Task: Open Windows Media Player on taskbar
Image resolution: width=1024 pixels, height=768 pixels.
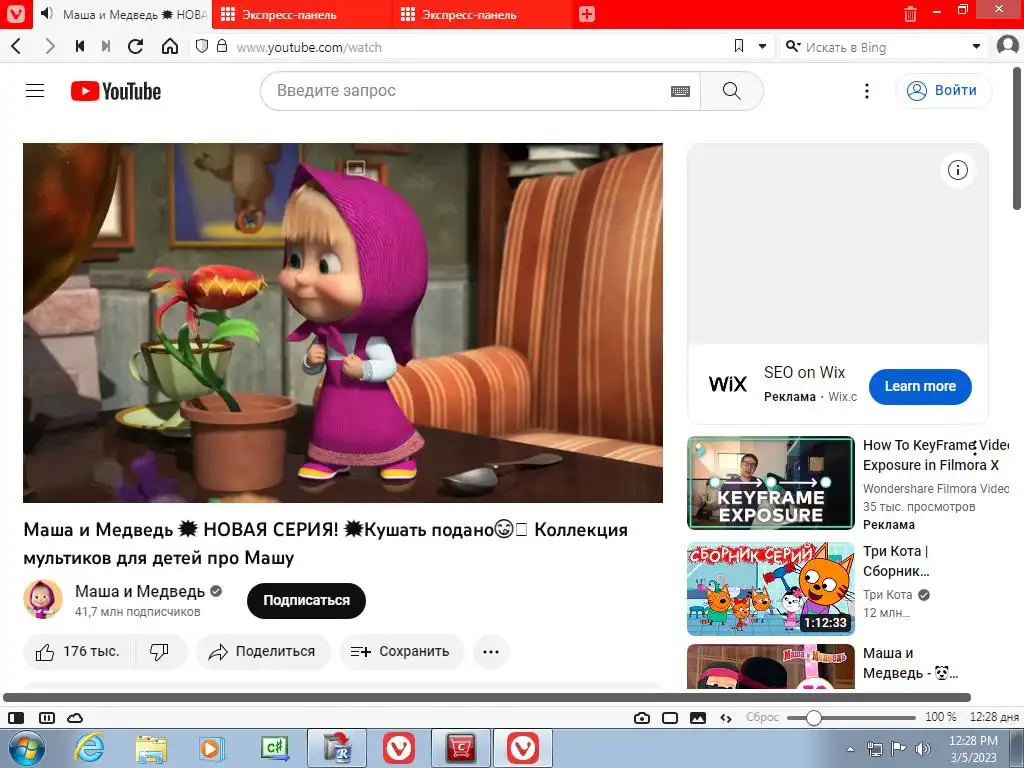Action: click(x=212, y=748)
